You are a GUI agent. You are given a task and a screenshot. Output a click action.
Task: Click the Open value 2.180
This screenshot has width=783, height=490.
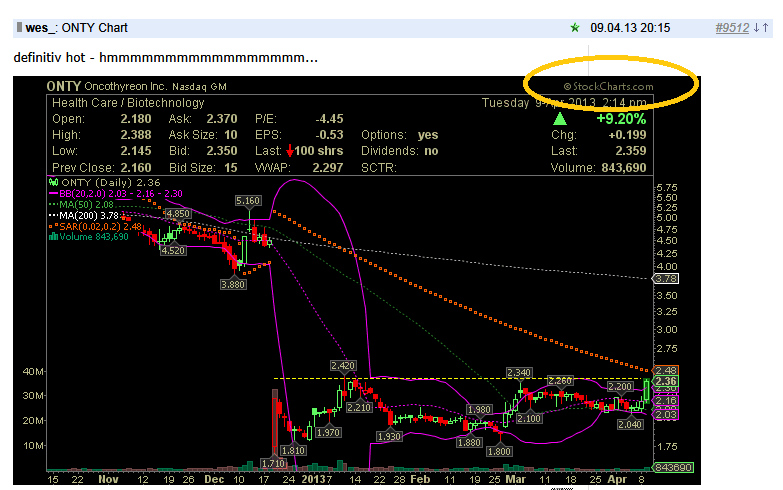(x=135, y=119)
